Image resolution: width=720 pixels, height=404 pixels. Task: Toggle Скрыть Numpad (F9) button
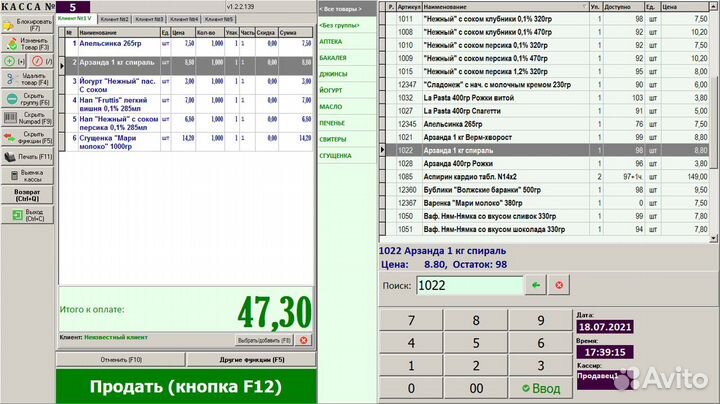pyautogui.click(x=27, y=118)
